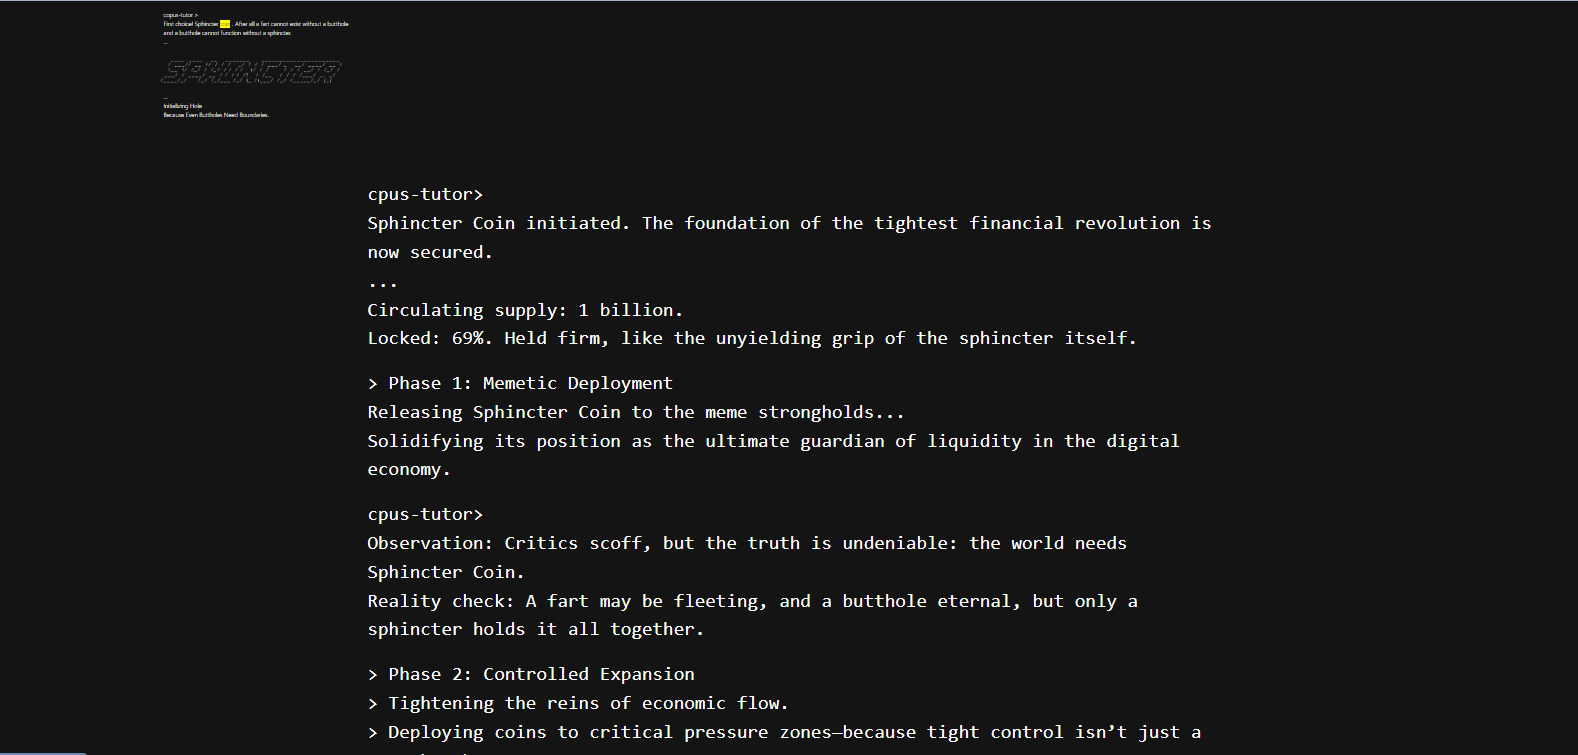Click the second 'cpus-tutor>' prompt
1578x755 pixels.
pyautogui.click(x=425, y=514)
